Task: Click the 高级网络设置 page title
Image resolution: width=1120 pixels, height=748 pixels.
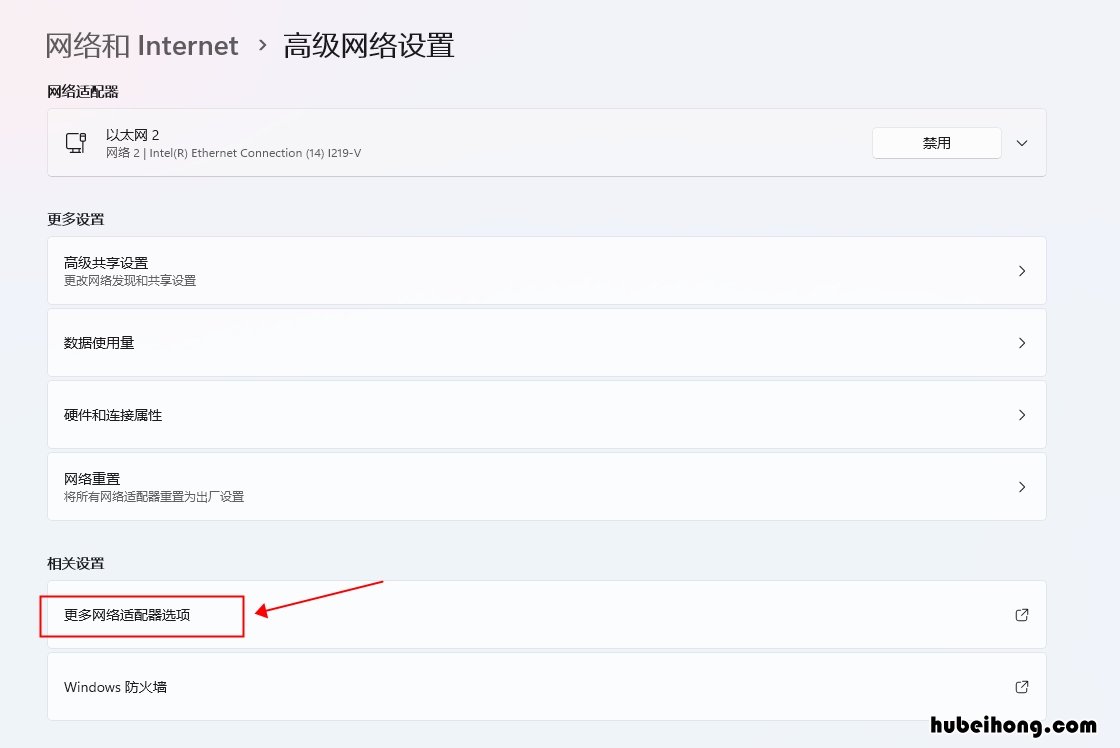Action: [369, 46]
